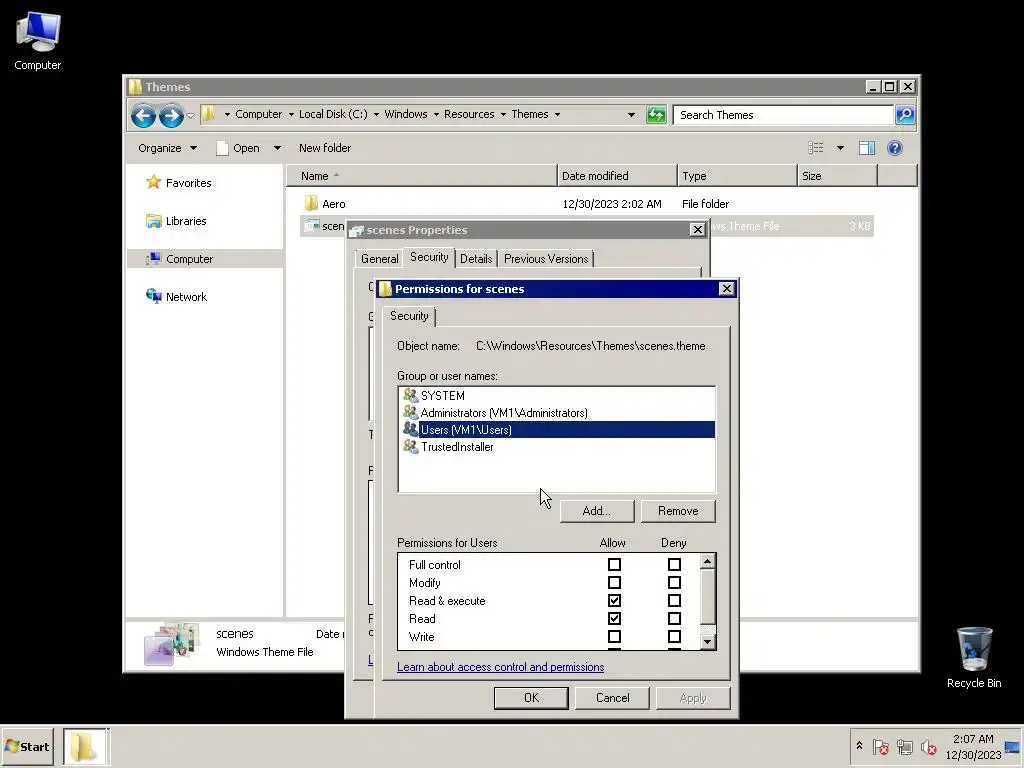Open the network tray icon

coord(904,746)
